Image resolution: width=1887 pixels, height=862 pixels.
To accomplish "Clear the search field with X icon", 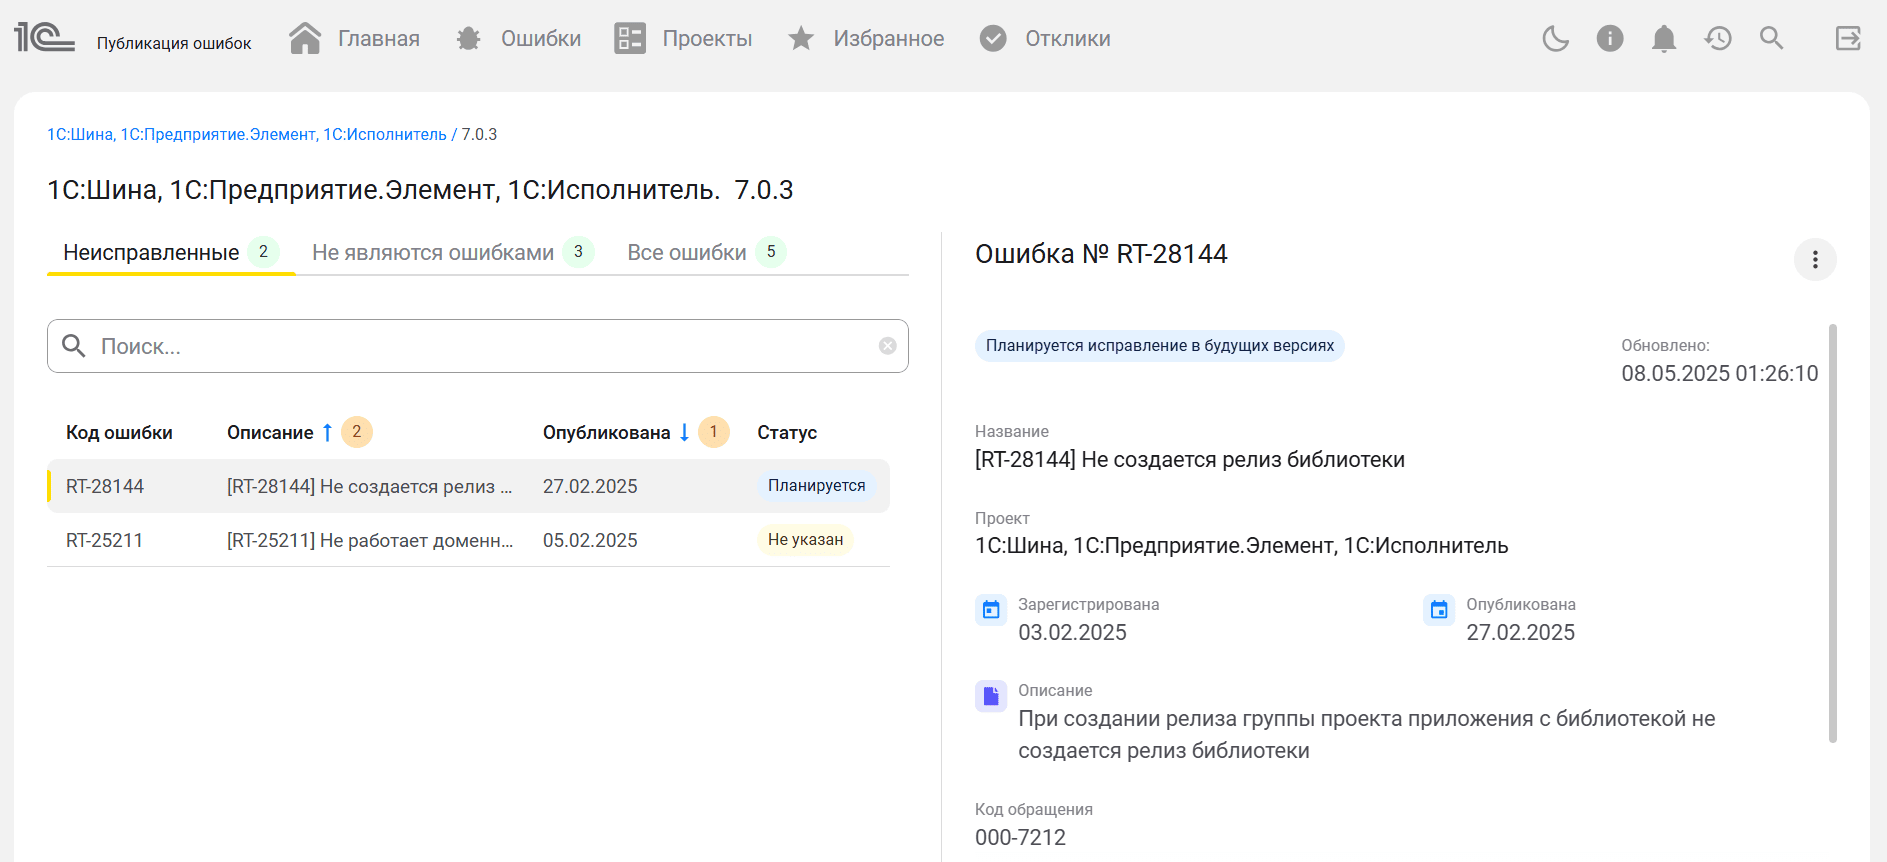I will [887, 346].
